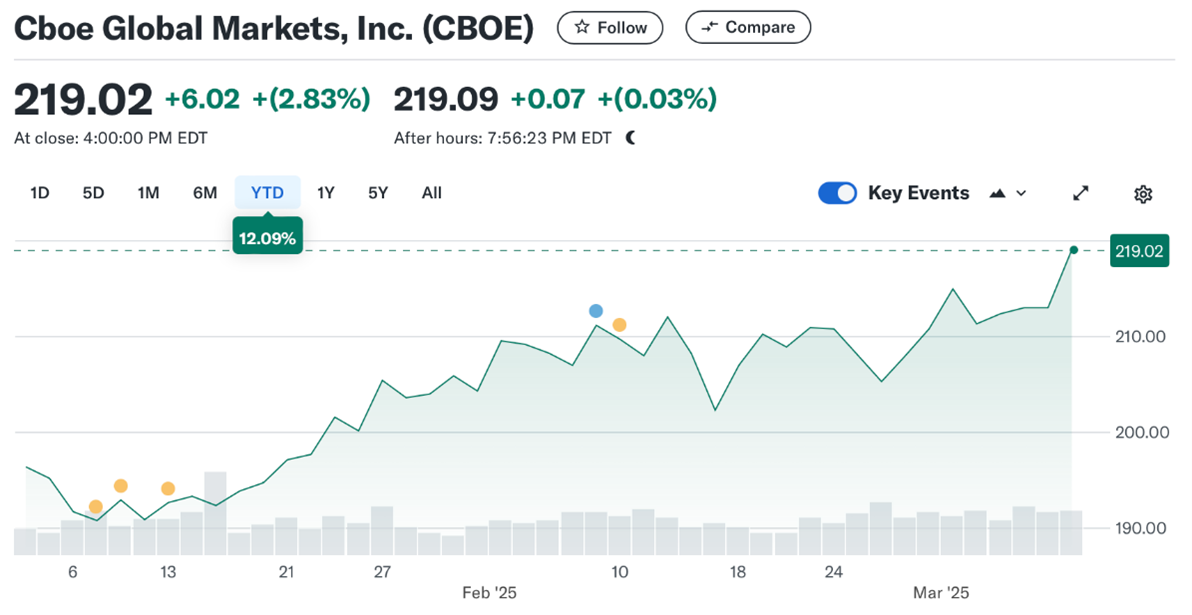Click the blue key event dot
The height and width of the screenshot is (615, 1192).
596,311
